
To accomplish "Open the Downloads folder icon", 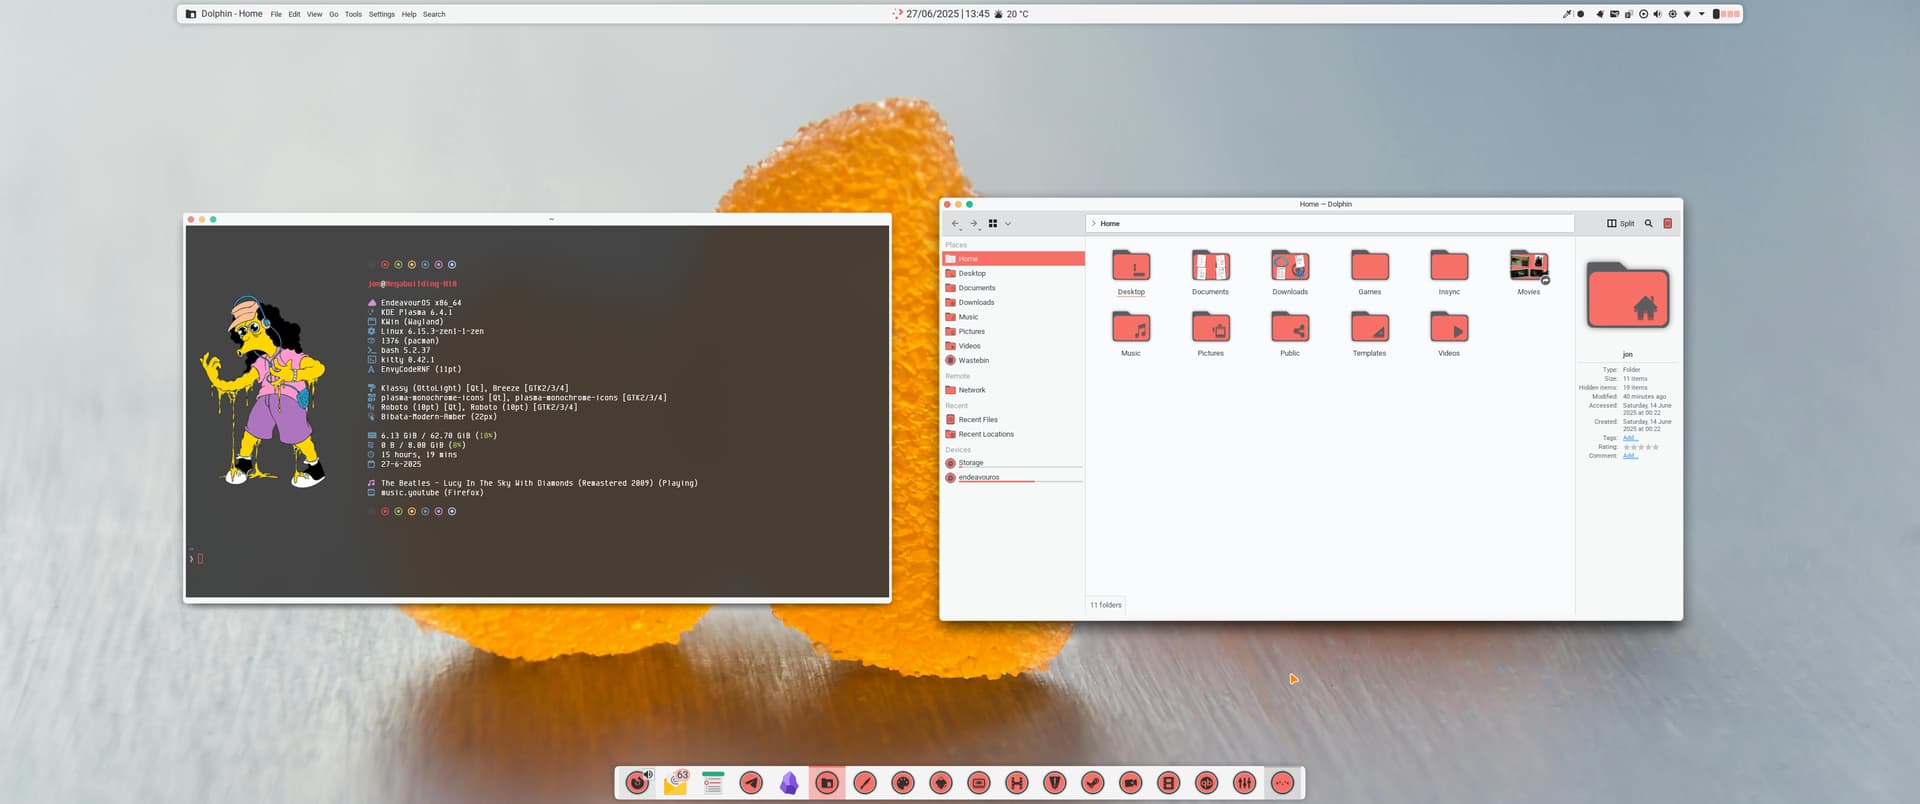I will (x=1289, y=267).
